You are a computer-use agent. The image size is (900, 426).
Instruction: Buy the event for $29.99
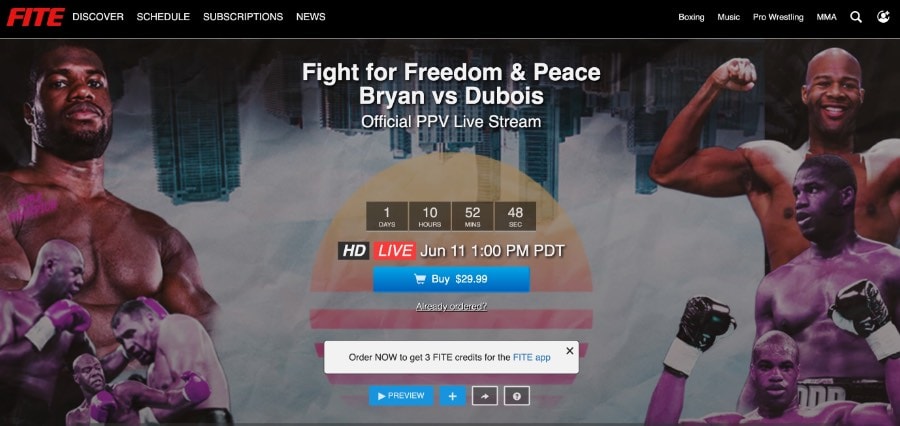point(451,279)
